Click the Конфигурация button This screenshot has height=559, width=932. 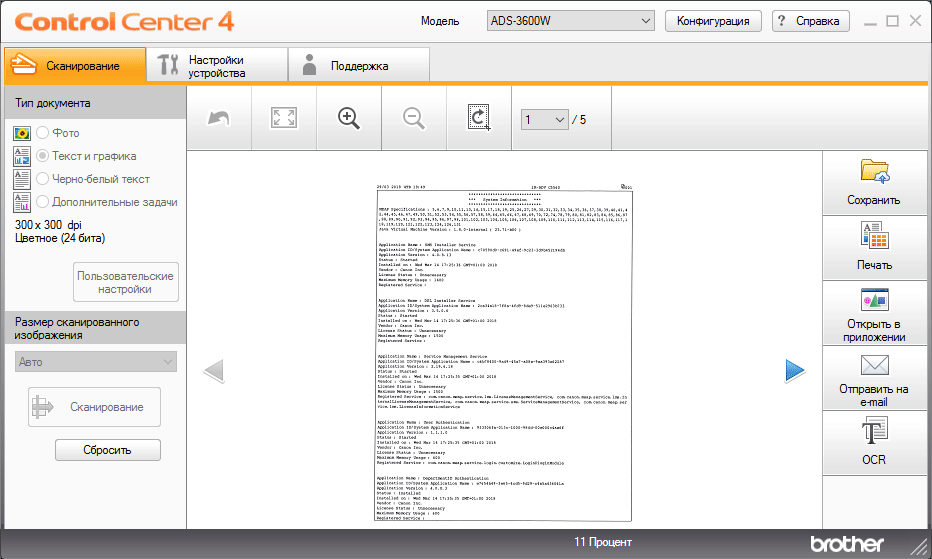713,21
